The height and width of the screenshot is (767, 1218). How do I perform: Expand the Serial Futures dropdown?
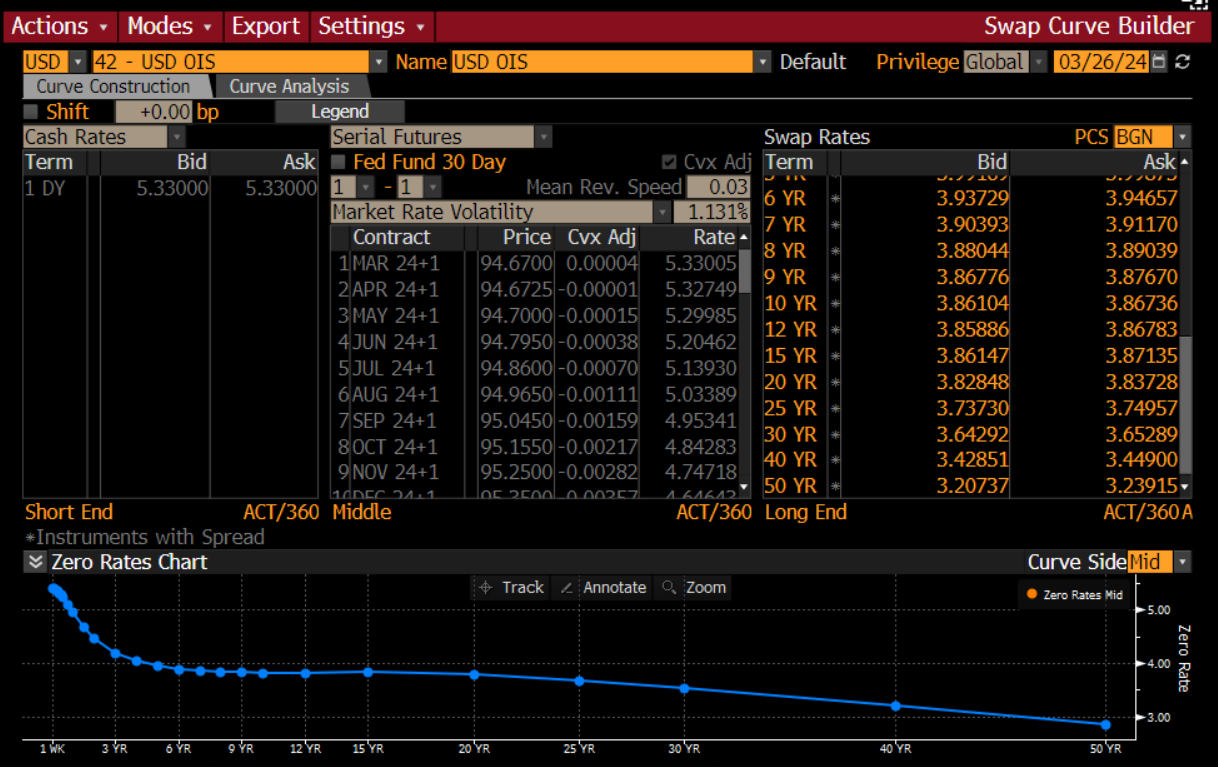coord(543,137)
